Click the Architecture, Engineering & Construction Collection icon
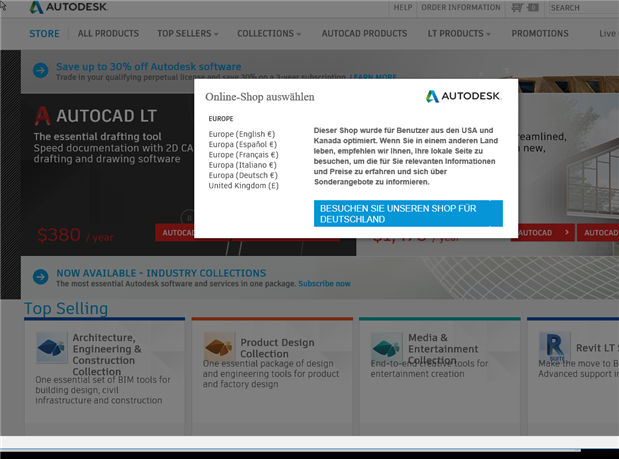Image resolution: width=619 pixels, height=459 pixels. click(51, 347)
